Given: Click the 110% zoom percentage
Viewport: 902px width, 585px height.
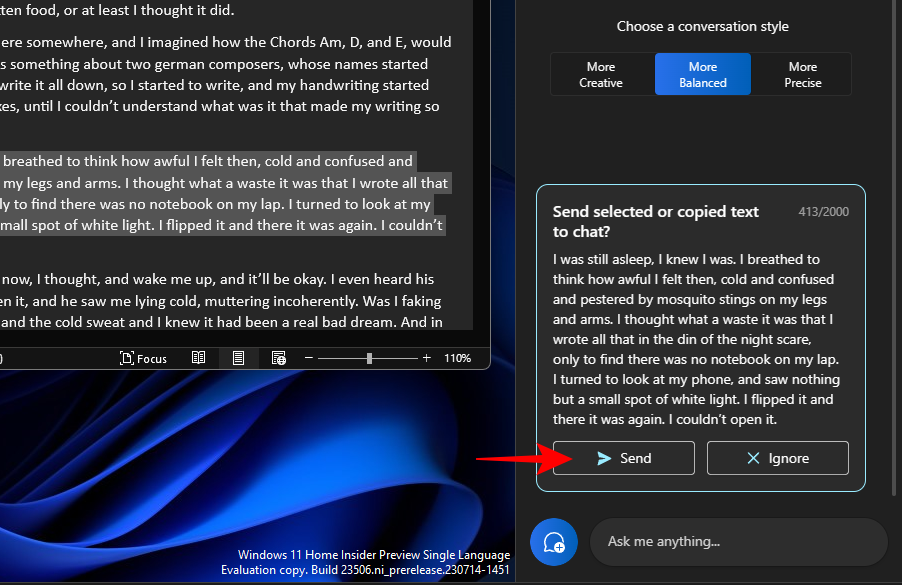Looking at the screenshot, I should (457, 357).
